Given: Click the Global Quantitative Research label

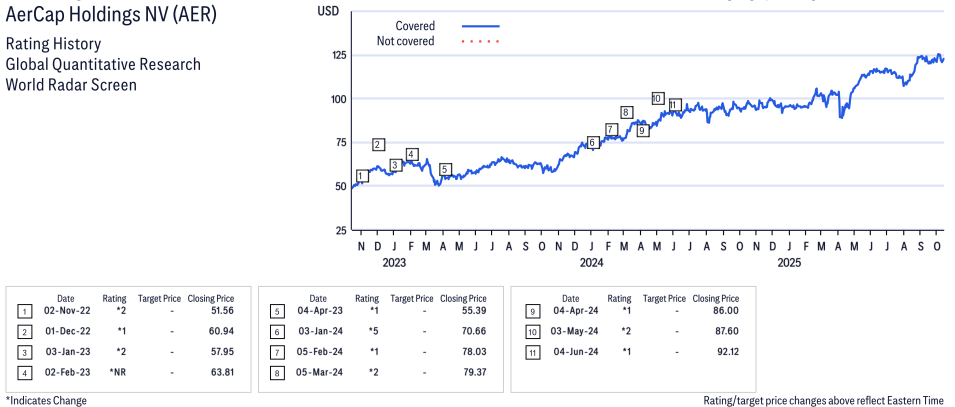Looking at the screenshot, I should (103, 64).
